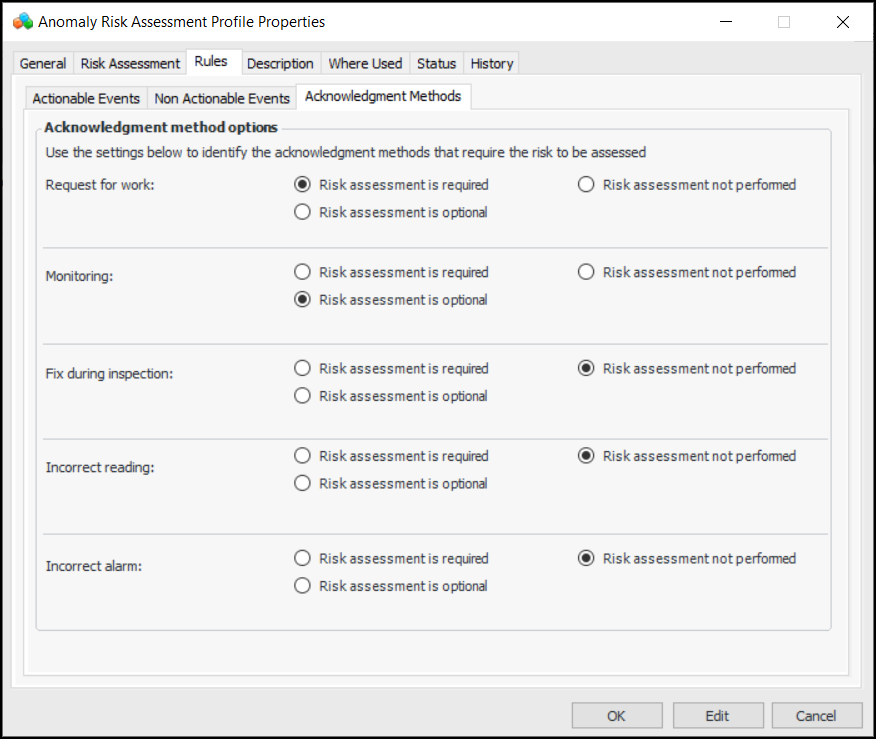Require risk assessment for Fix during inspection

pos(303,368)
